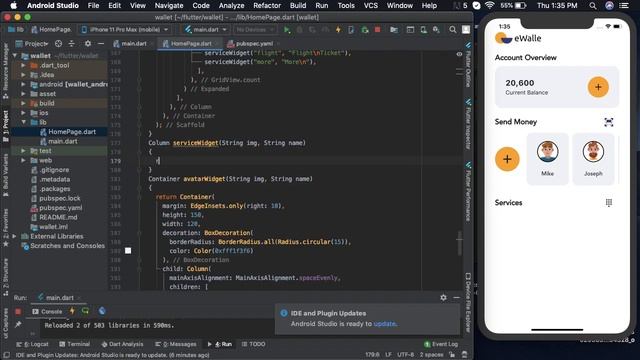Open the Project view selector dropdown
The height and width of the screenshot is (360, 640).
pyautogui.click(x=32, y=44)
